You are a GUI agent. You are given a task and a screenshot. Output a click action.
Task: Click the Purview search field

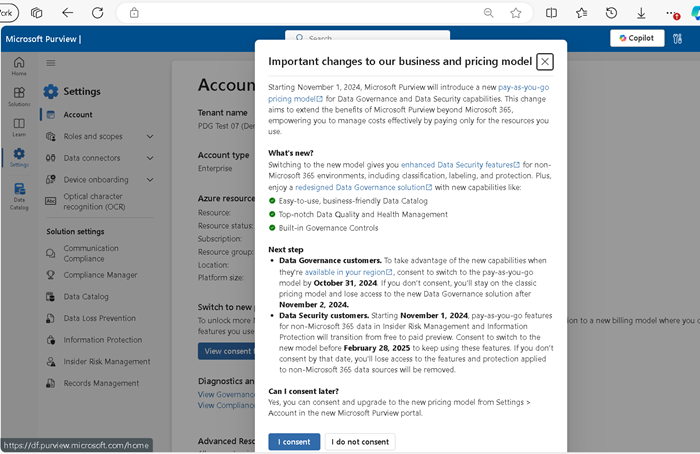367,36
